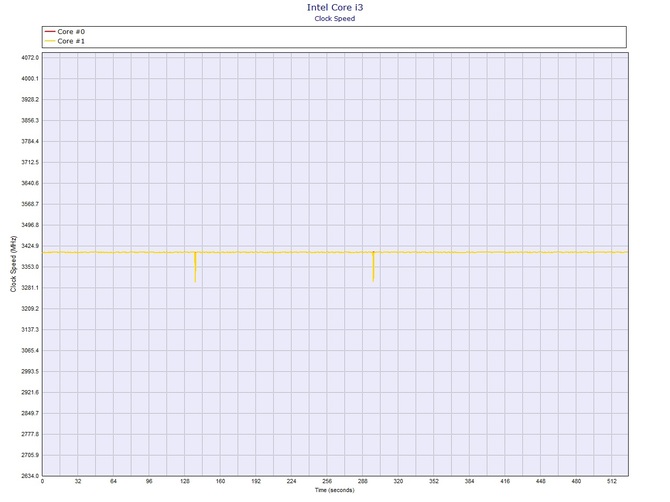Click the yellow Core #1 legend line
Viewport: 670px width, 502px height.
[x=50, y=41]
